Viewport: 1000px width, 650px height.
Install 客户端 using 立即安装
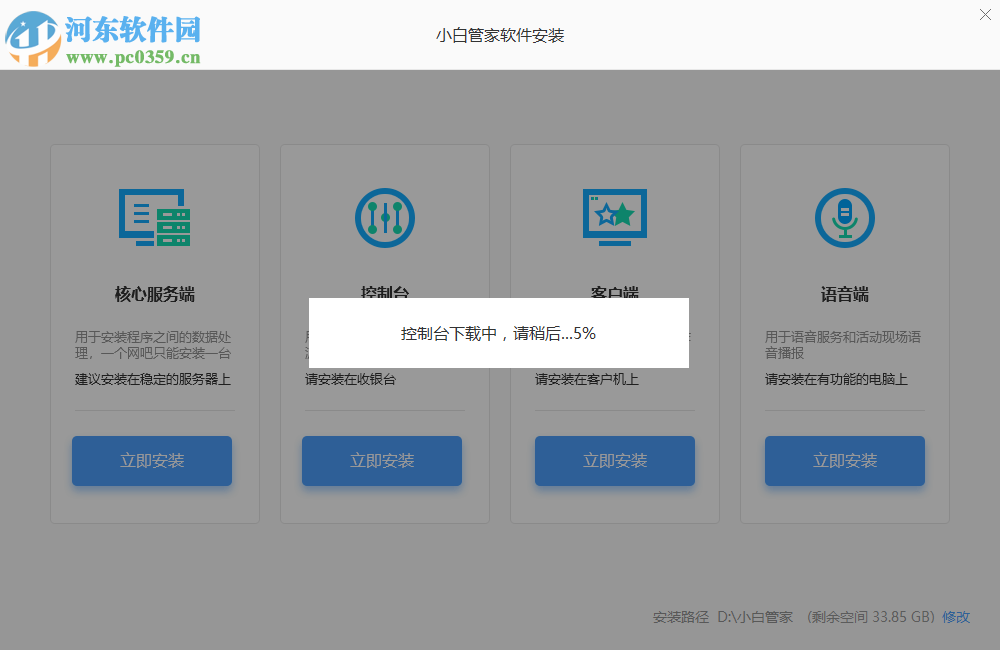click(614, 461)
